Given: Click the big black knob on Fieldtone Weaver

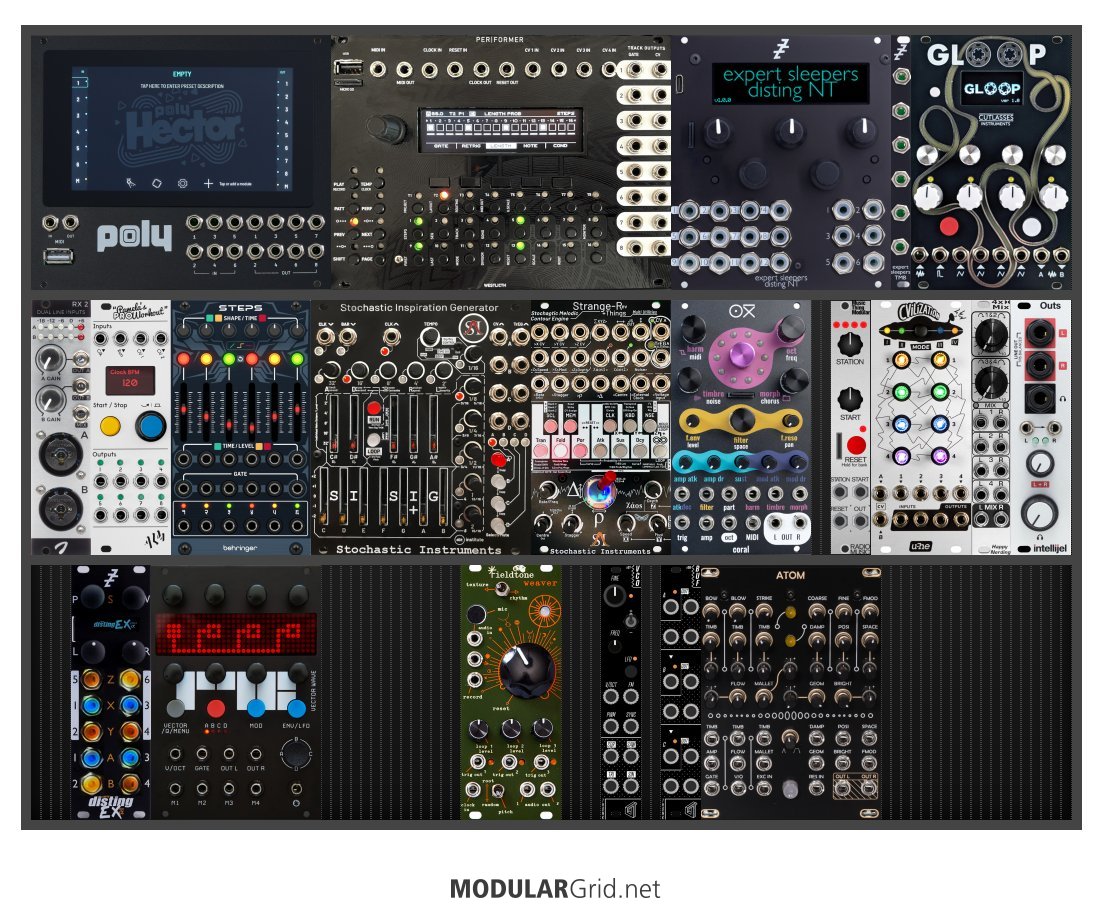Looking at the screenshot, I should (527, 671).
